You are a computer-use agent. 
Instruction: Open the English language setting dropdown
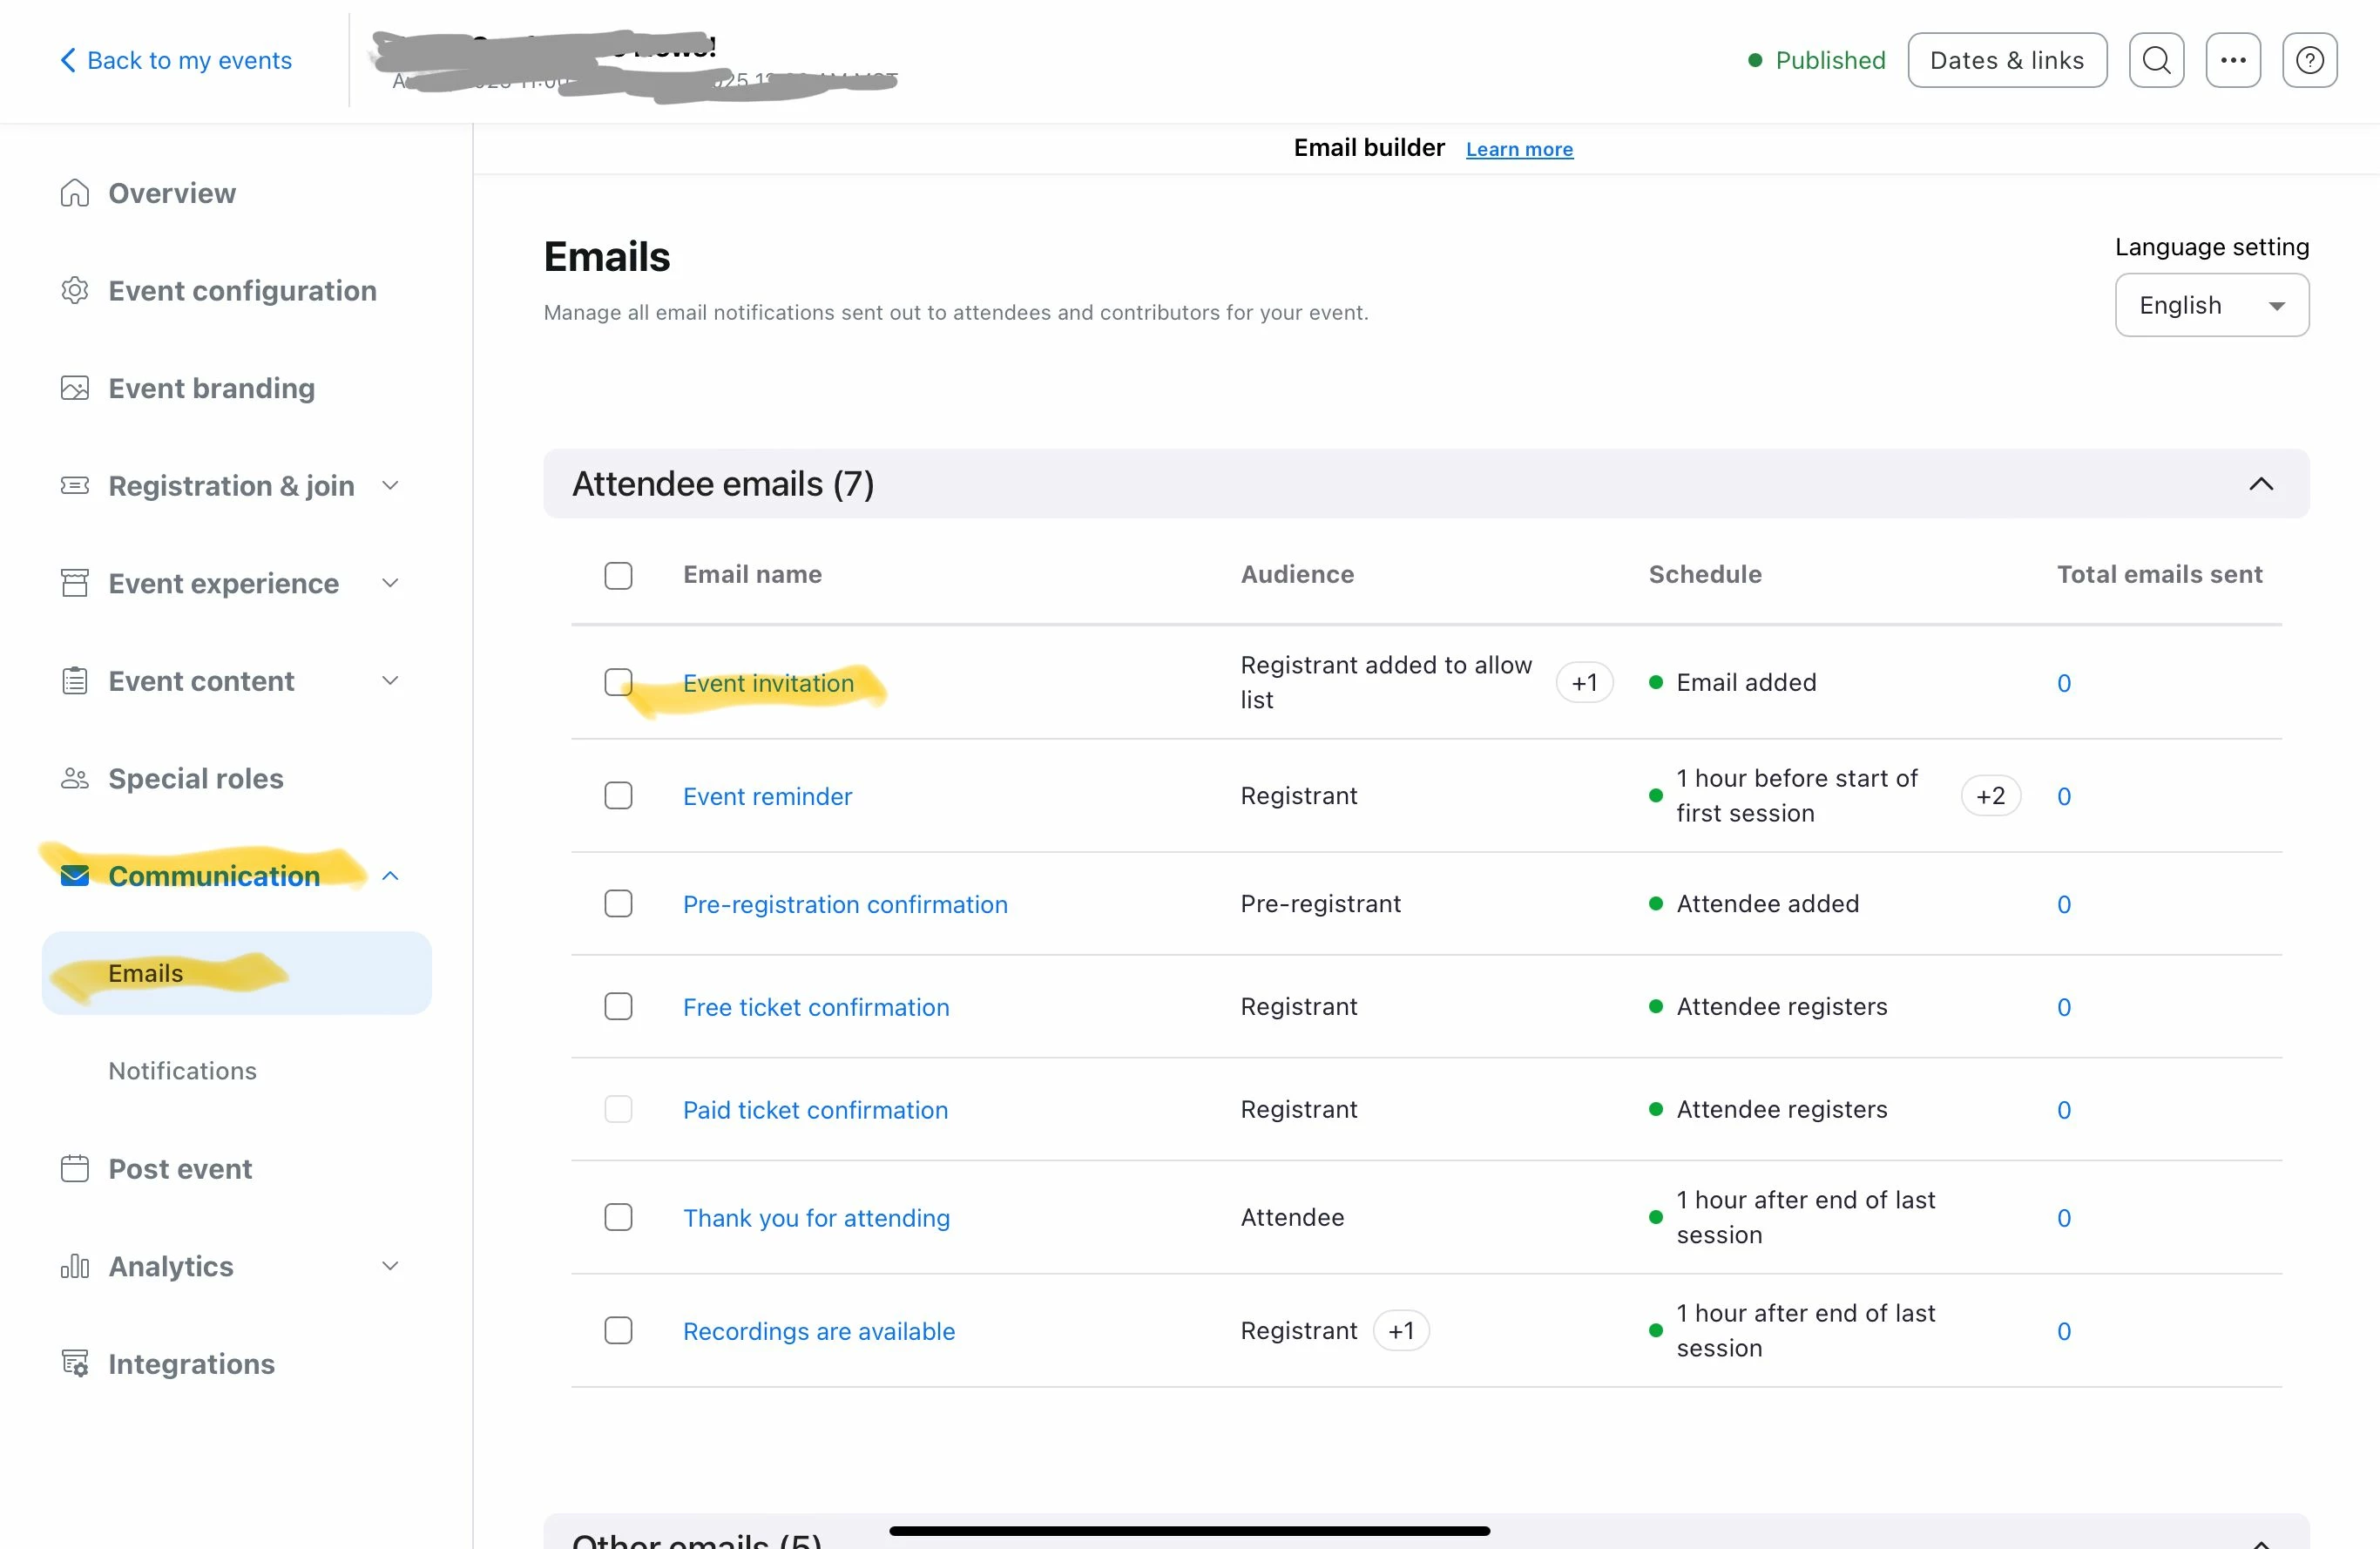(2211, 305)
